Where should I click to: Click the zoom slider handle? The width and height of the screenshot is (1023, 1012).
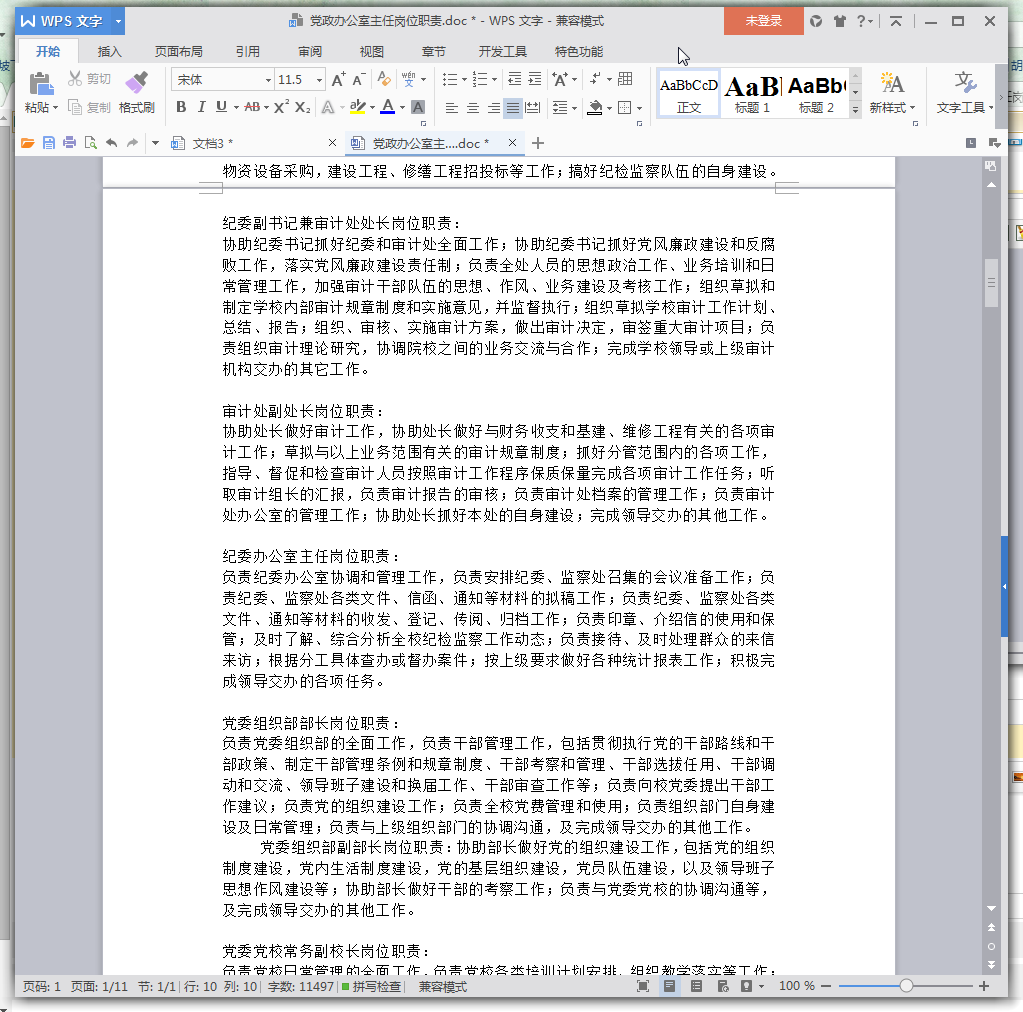coord(906,986)
